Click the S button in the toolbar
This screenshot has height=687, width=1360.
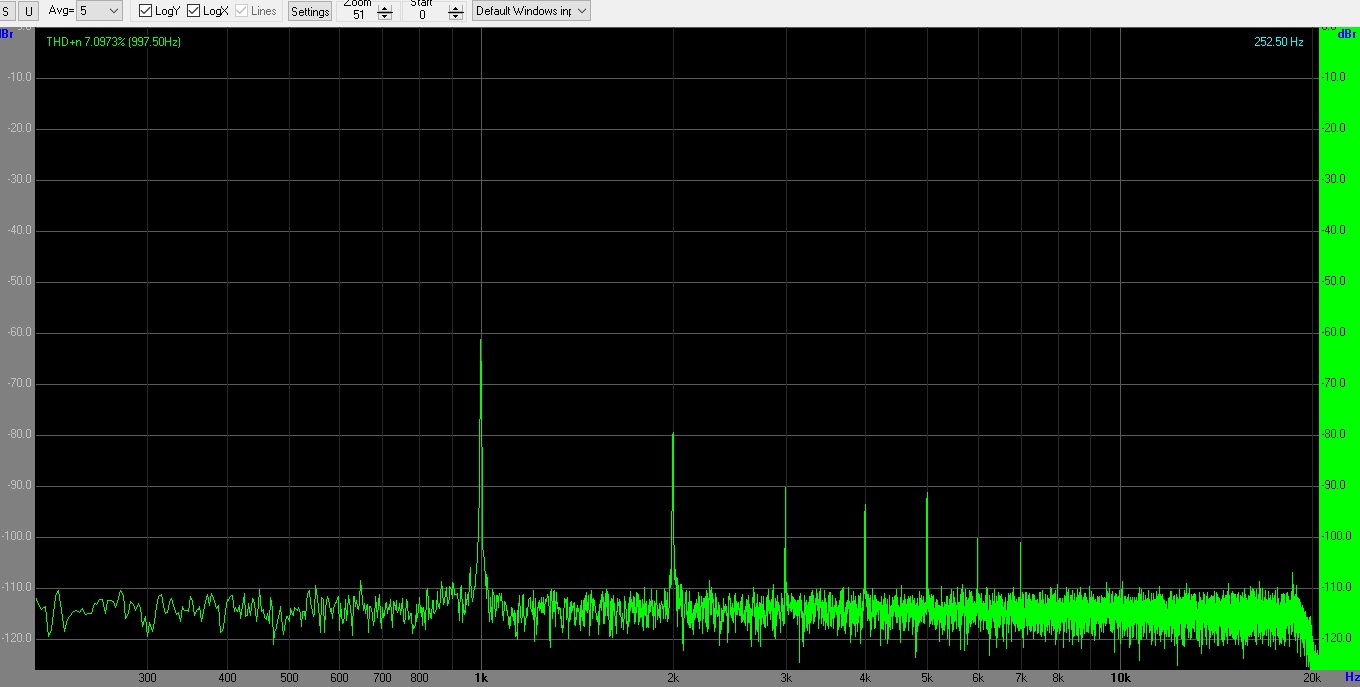[x=9, y=11]
